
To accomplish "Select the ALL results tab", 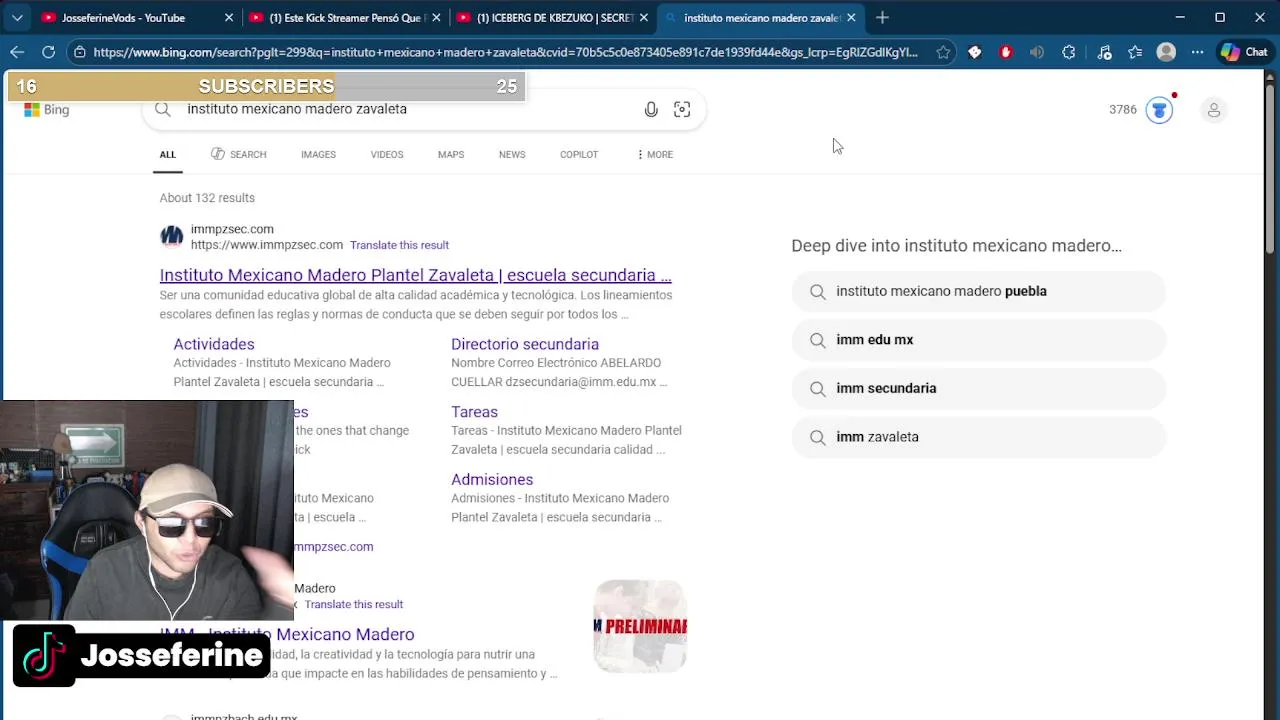I will coord(167,154).
